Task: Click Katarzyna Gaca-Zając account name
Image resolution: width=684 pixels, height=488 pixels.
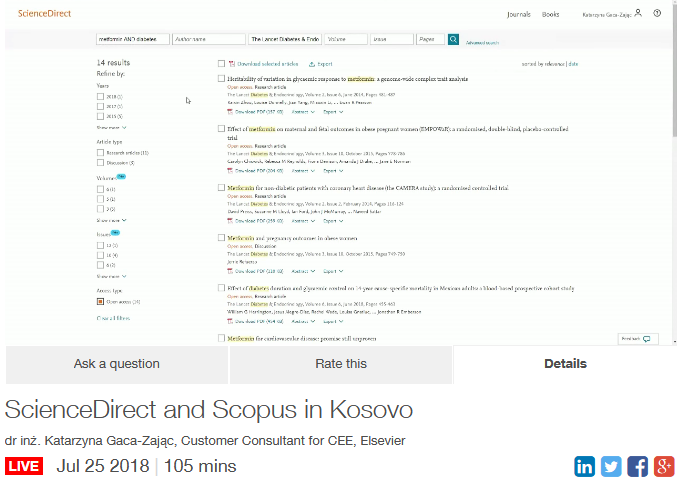Action: 606,15
